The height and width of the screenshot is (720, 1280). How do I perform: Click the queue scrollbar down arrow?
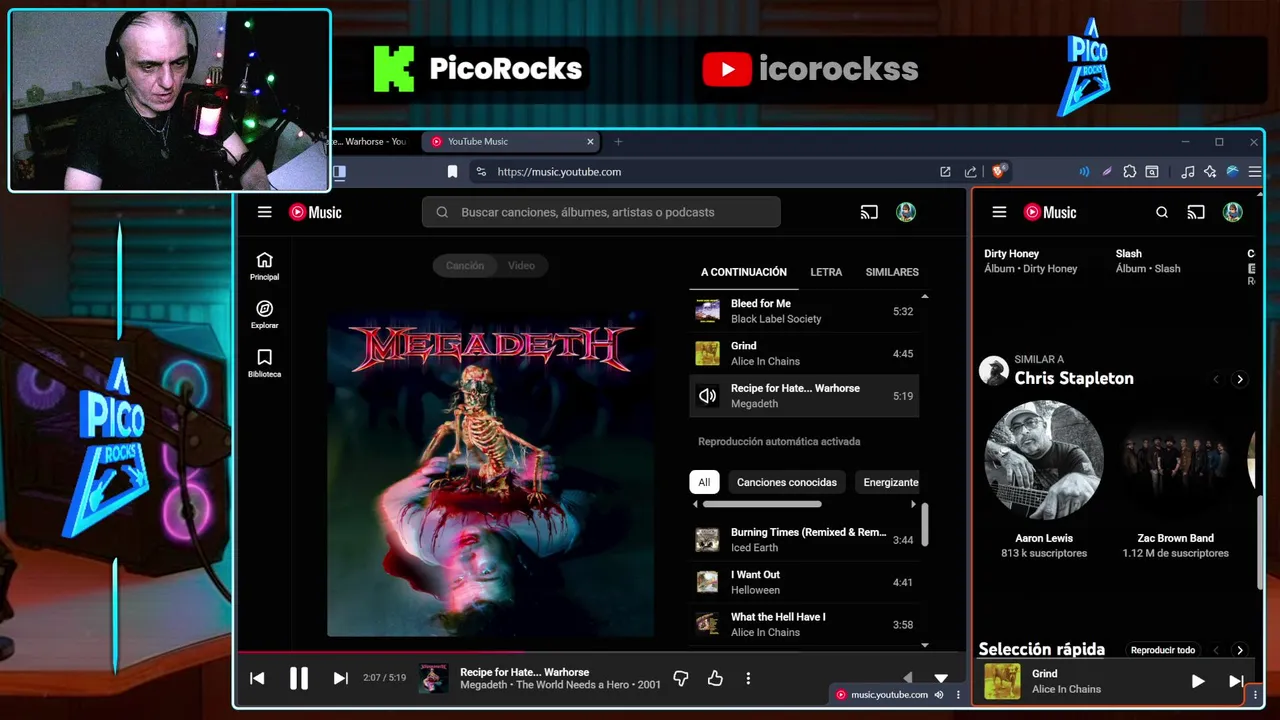[x=924, y=645]
